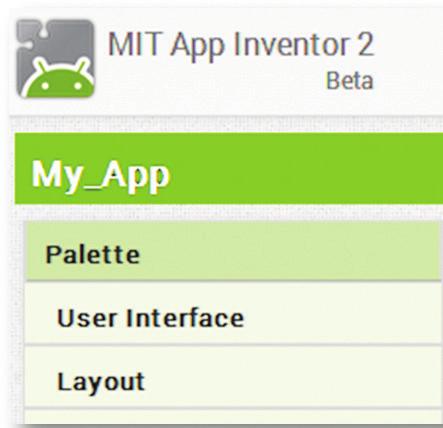Open the partially visible section below Layout
The height and width of the screenshot is (428, 443).
[x=233, y=417]
